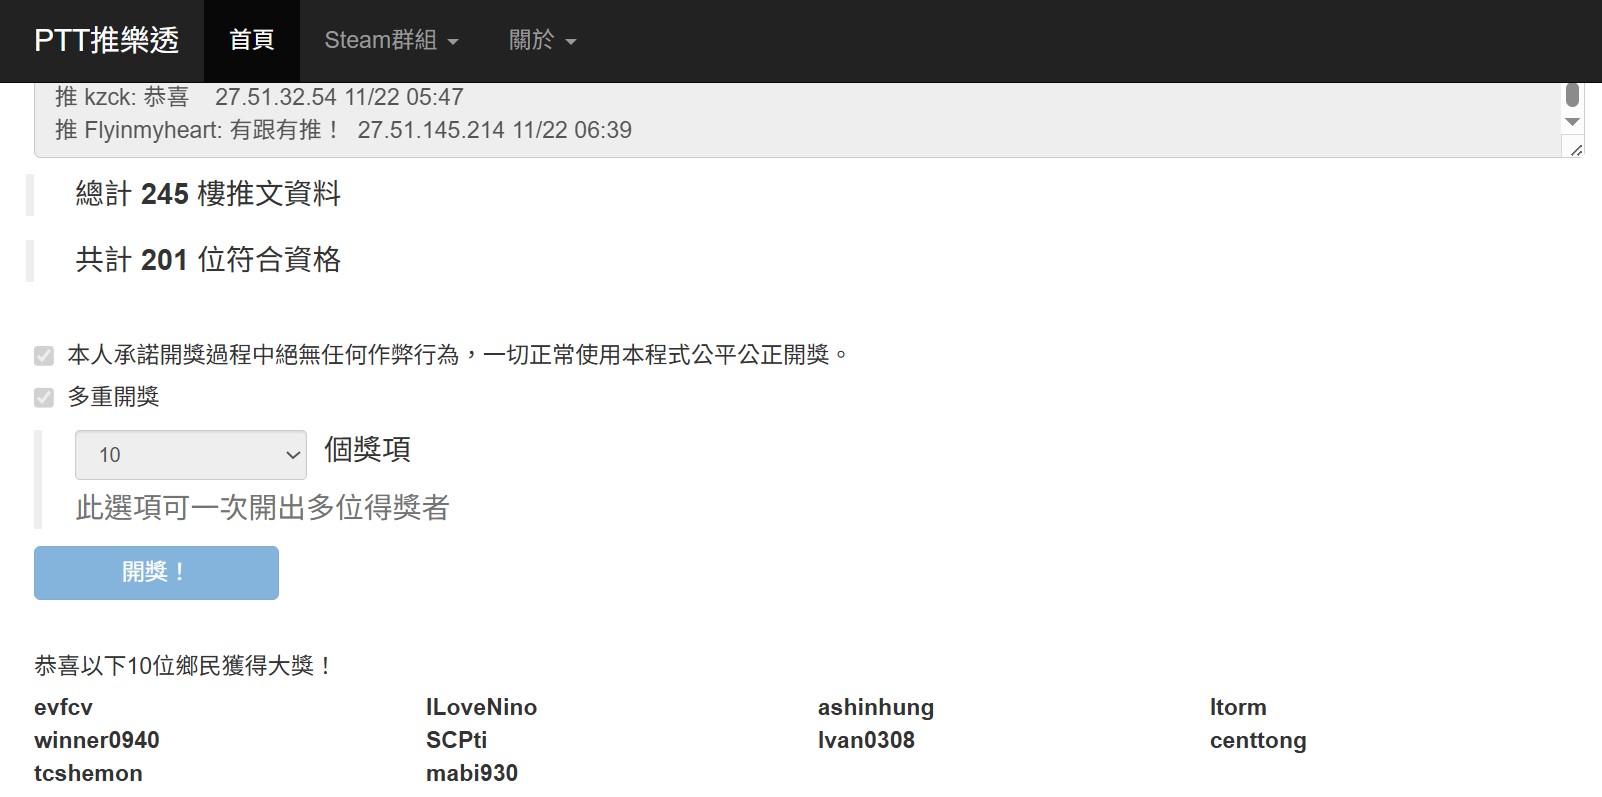Click winner name ILoveNino
Screen dimensions: 1602x797
pyautogui.click(x=481, y=707)
